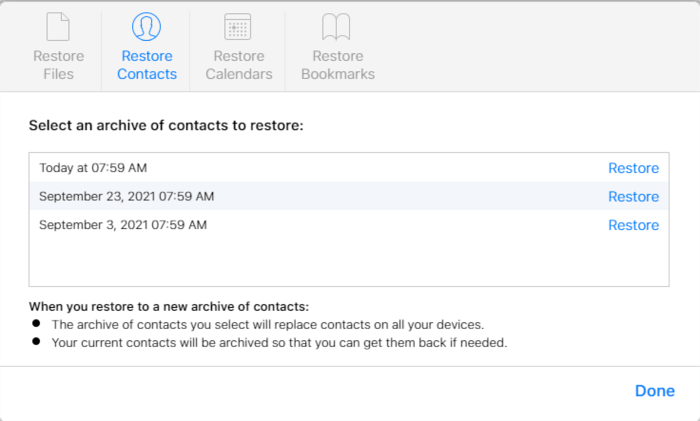The width and height of the screenshot is (700, 421).
Task: Restore the Today at 07:59 AM archive
Action: point(633,168)
